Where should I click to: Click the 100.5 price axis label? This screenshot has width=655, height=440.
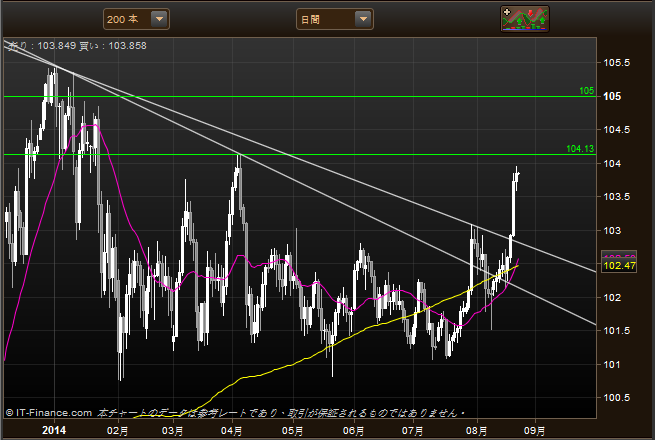tap(617, 397)
